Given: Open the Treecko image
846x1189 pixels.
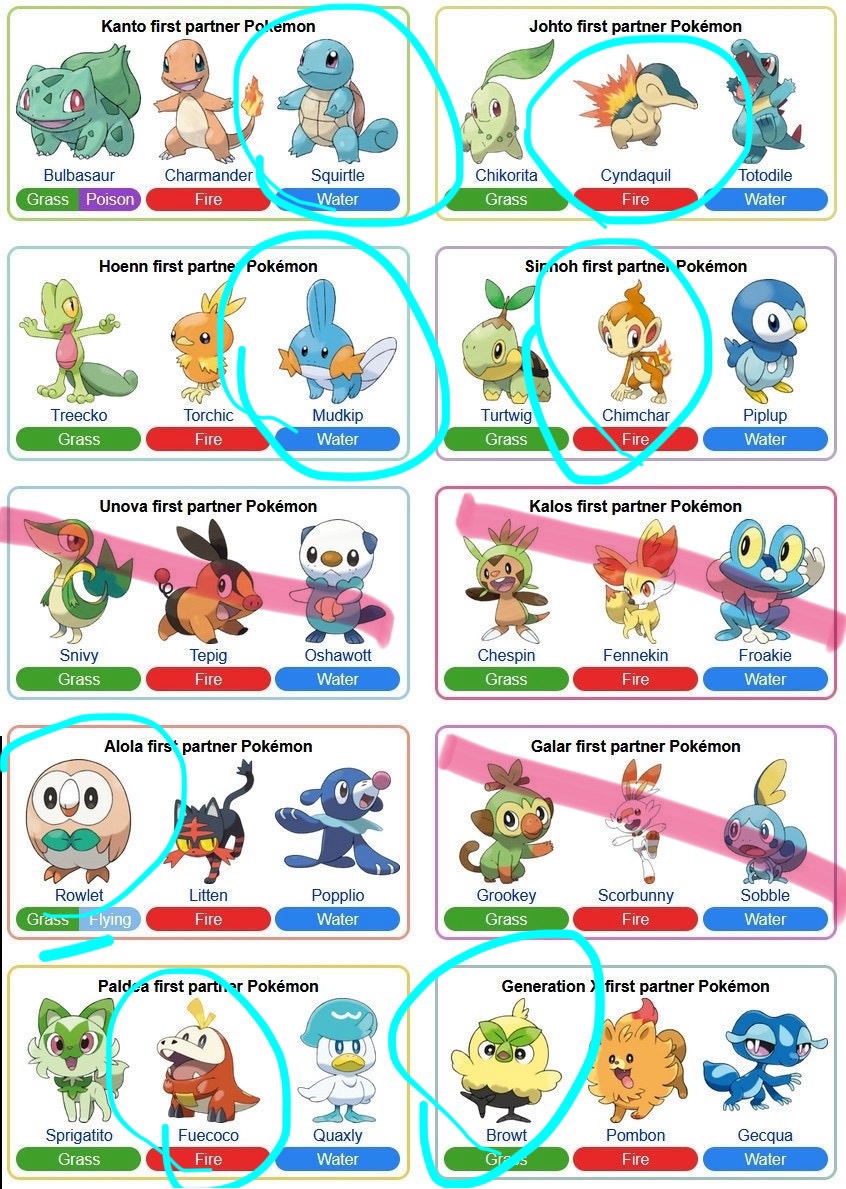Looking at the screenshot, I should (78, 340).
